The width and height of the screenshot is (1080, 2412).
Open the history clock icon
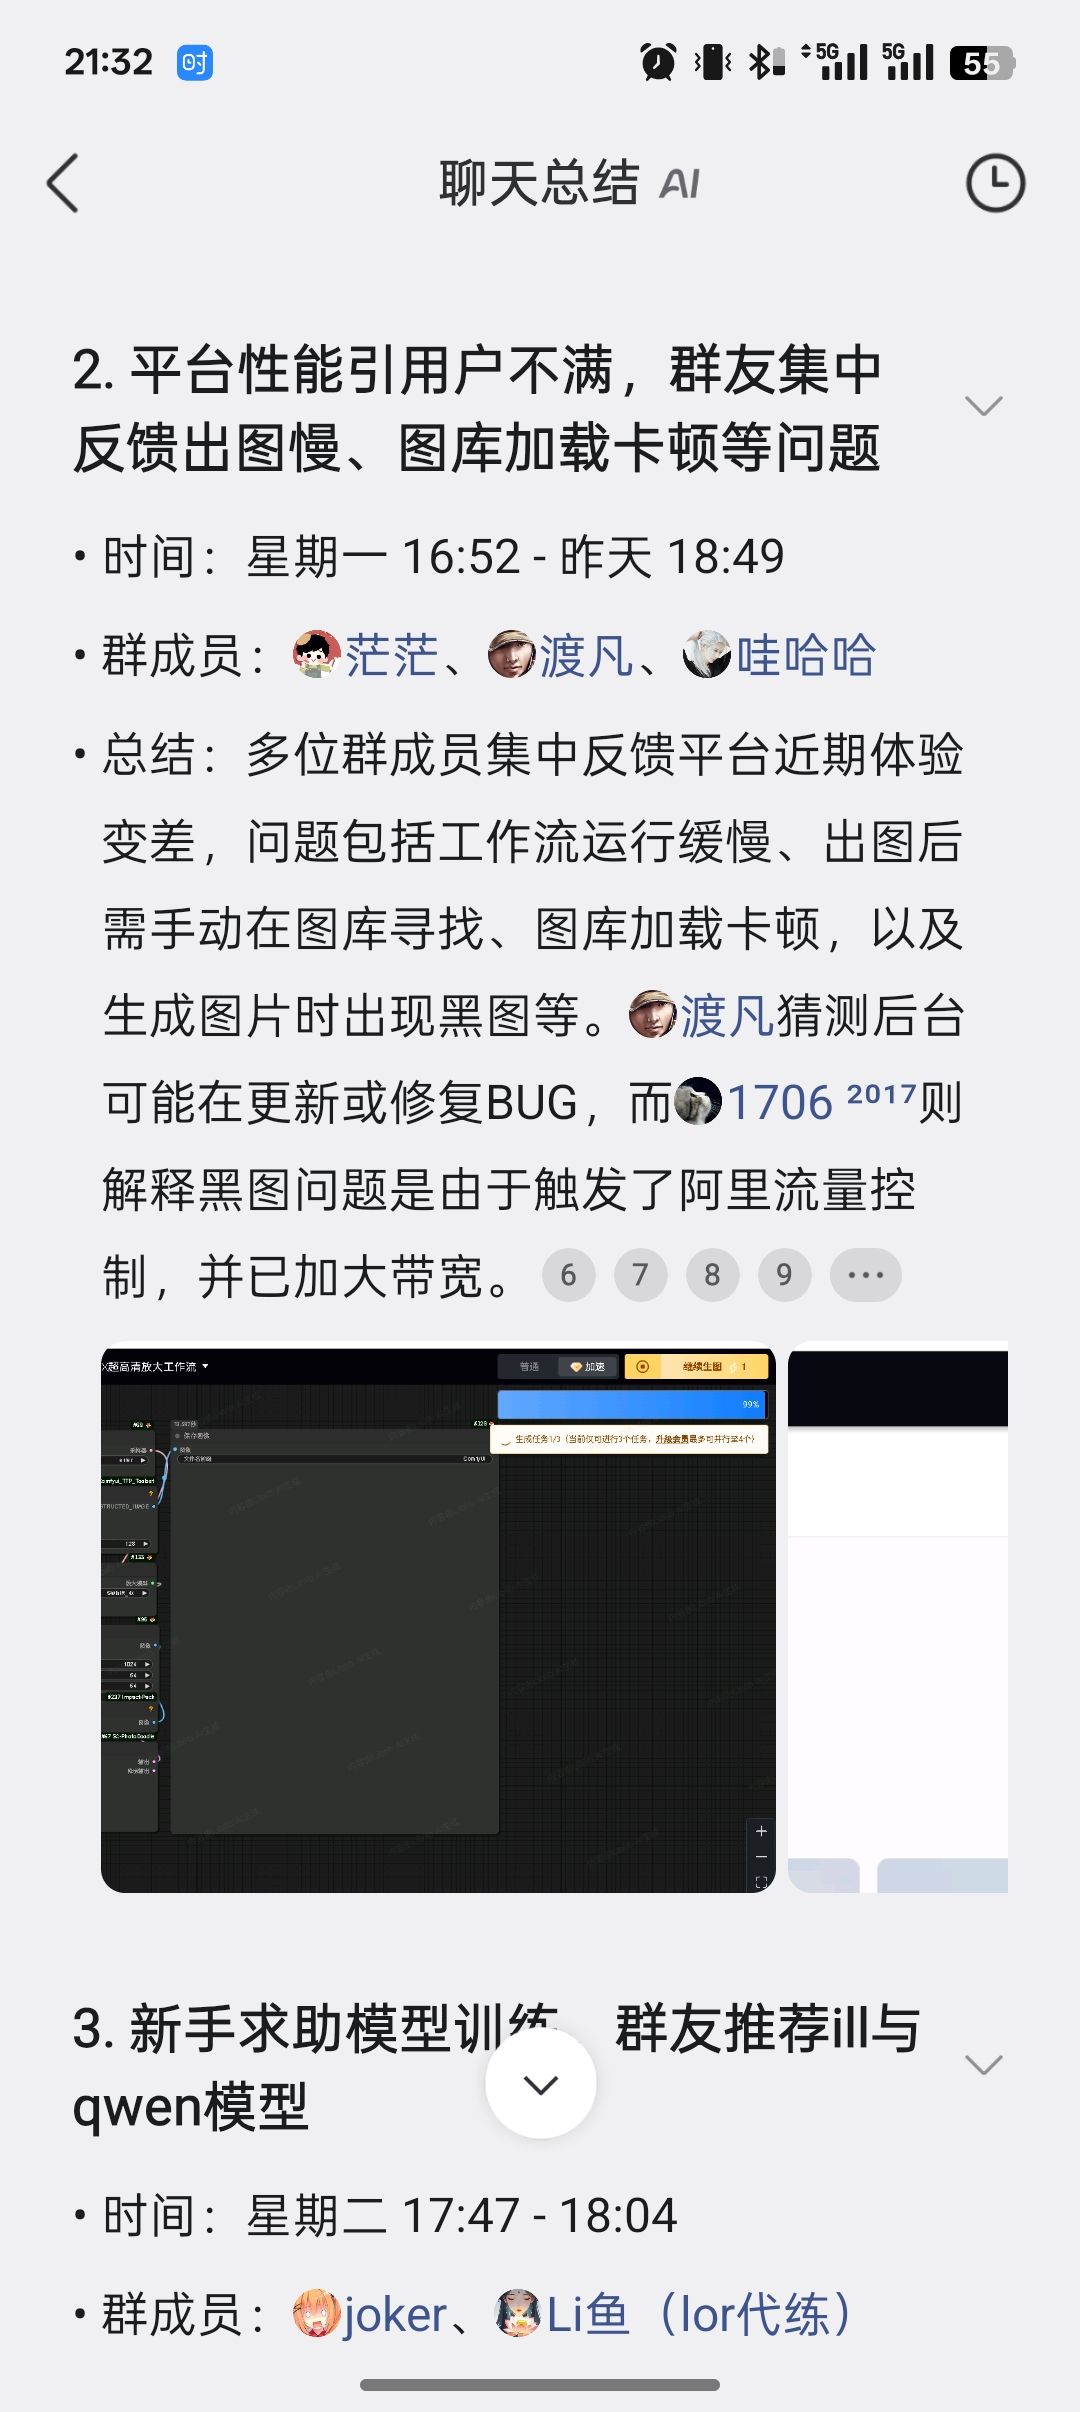995,183
